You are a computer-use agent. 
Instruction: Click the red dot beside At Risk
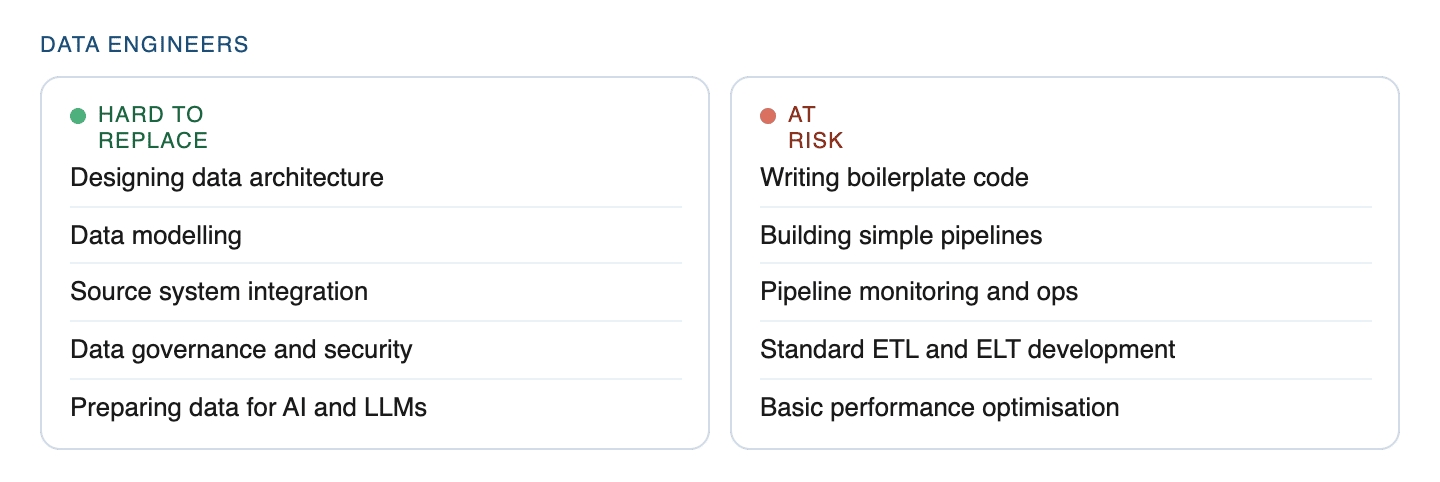[x=768, y=116]
